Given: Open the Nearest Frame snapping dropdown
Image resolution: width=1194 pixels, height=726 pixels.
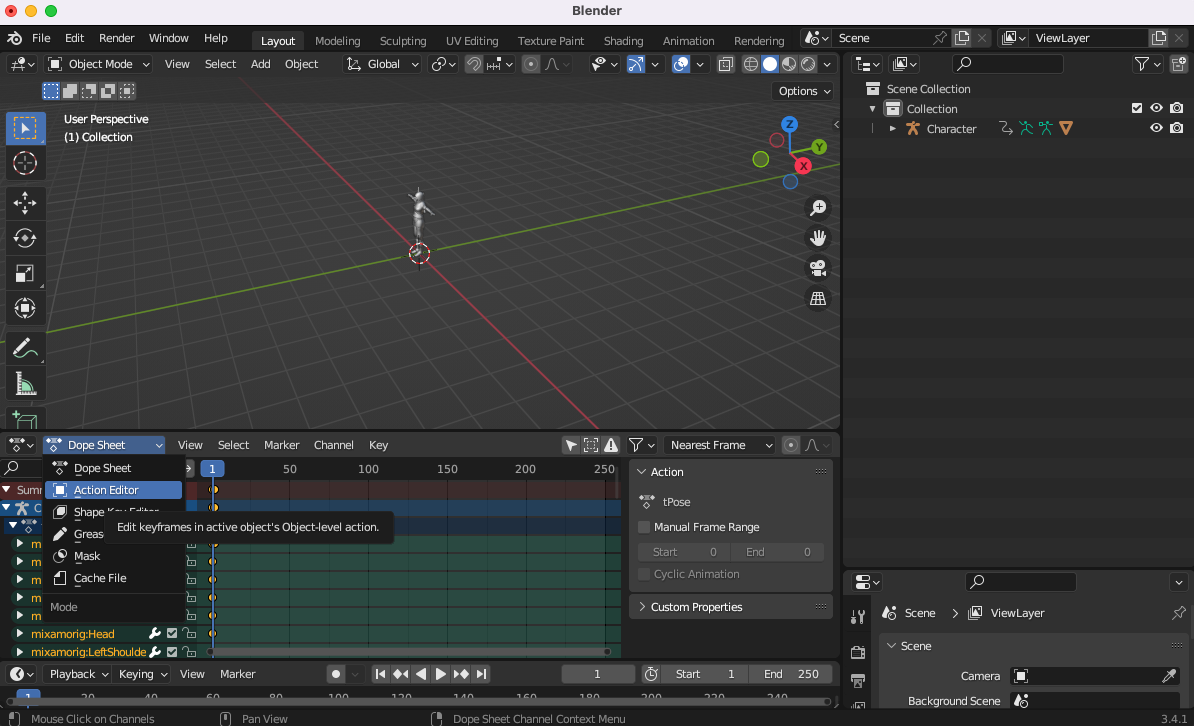Looking at the screenshot, I should (x=720, y=445).
